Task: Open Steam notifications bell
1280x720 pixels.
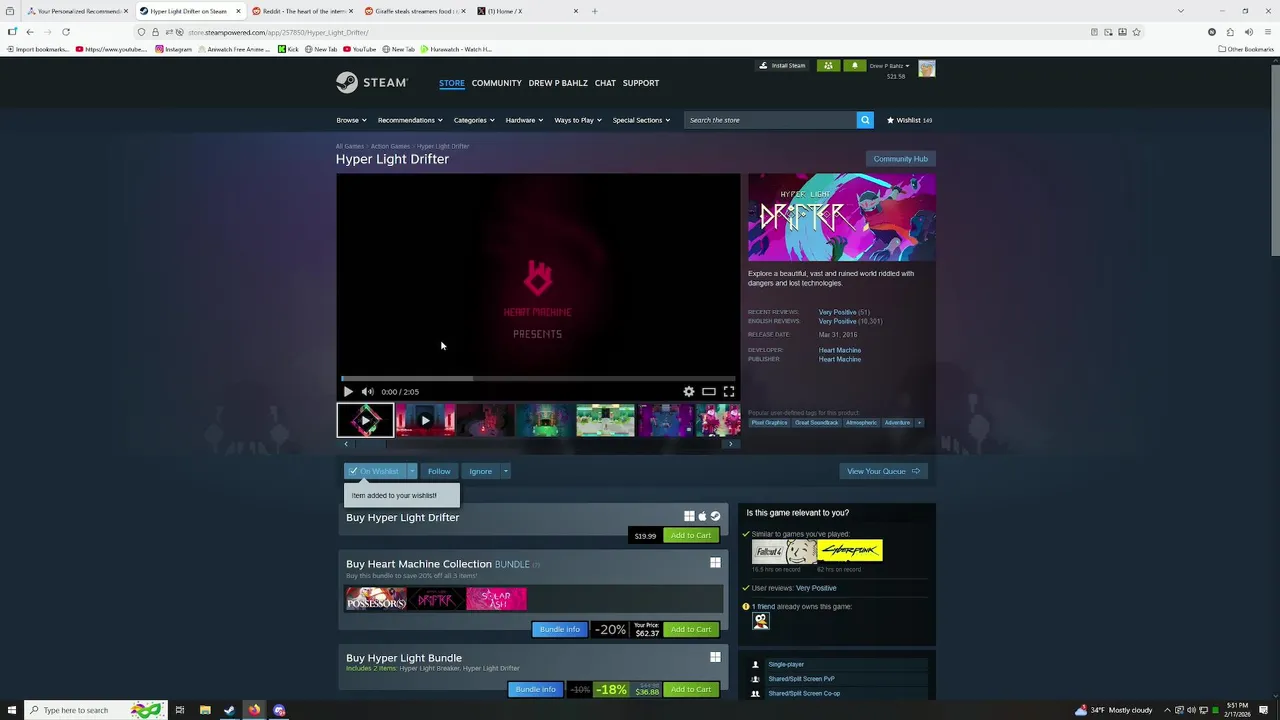Action: tap(855, 66)
